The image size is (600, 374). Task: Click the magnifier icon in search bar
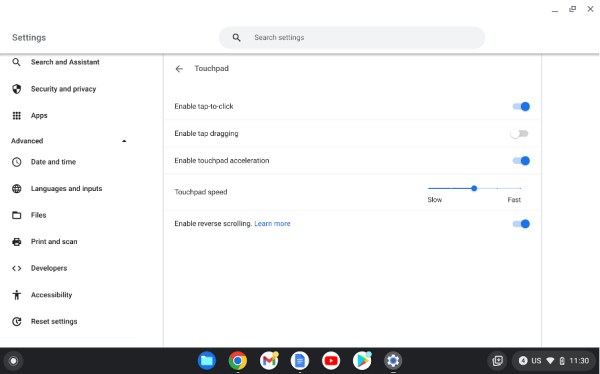236,38
